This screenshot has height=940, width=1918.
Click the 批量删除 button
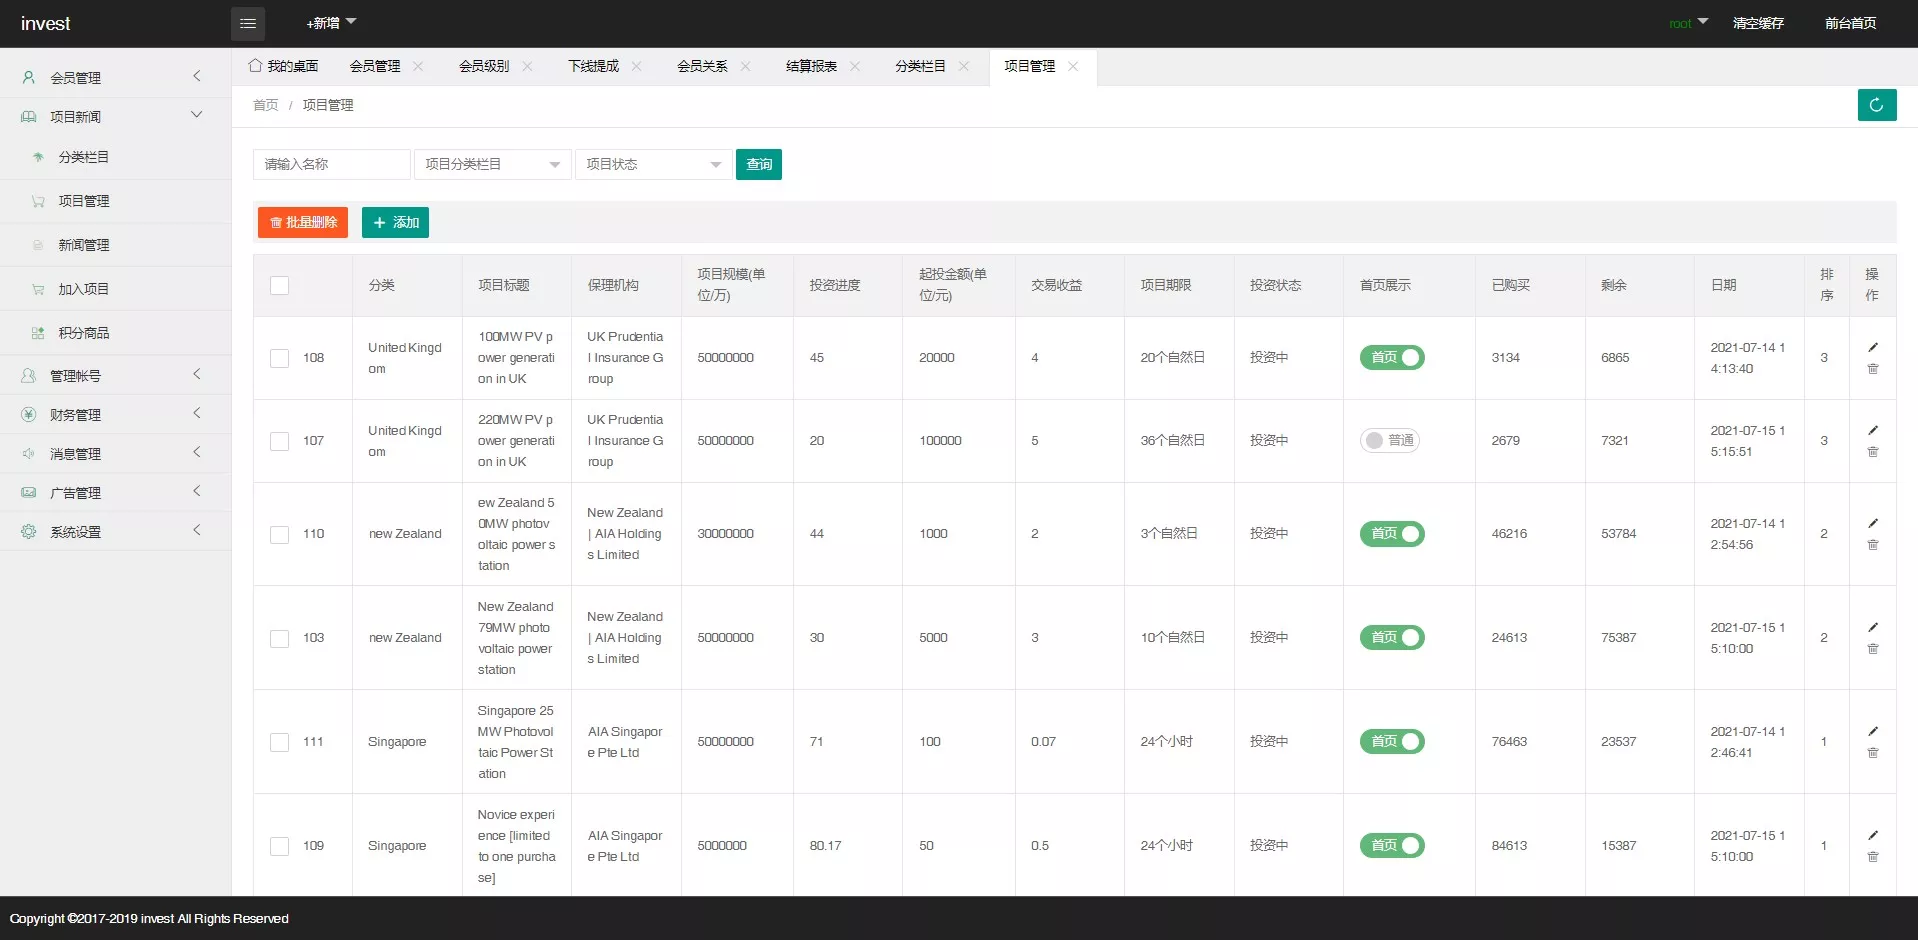pos(303,222)
